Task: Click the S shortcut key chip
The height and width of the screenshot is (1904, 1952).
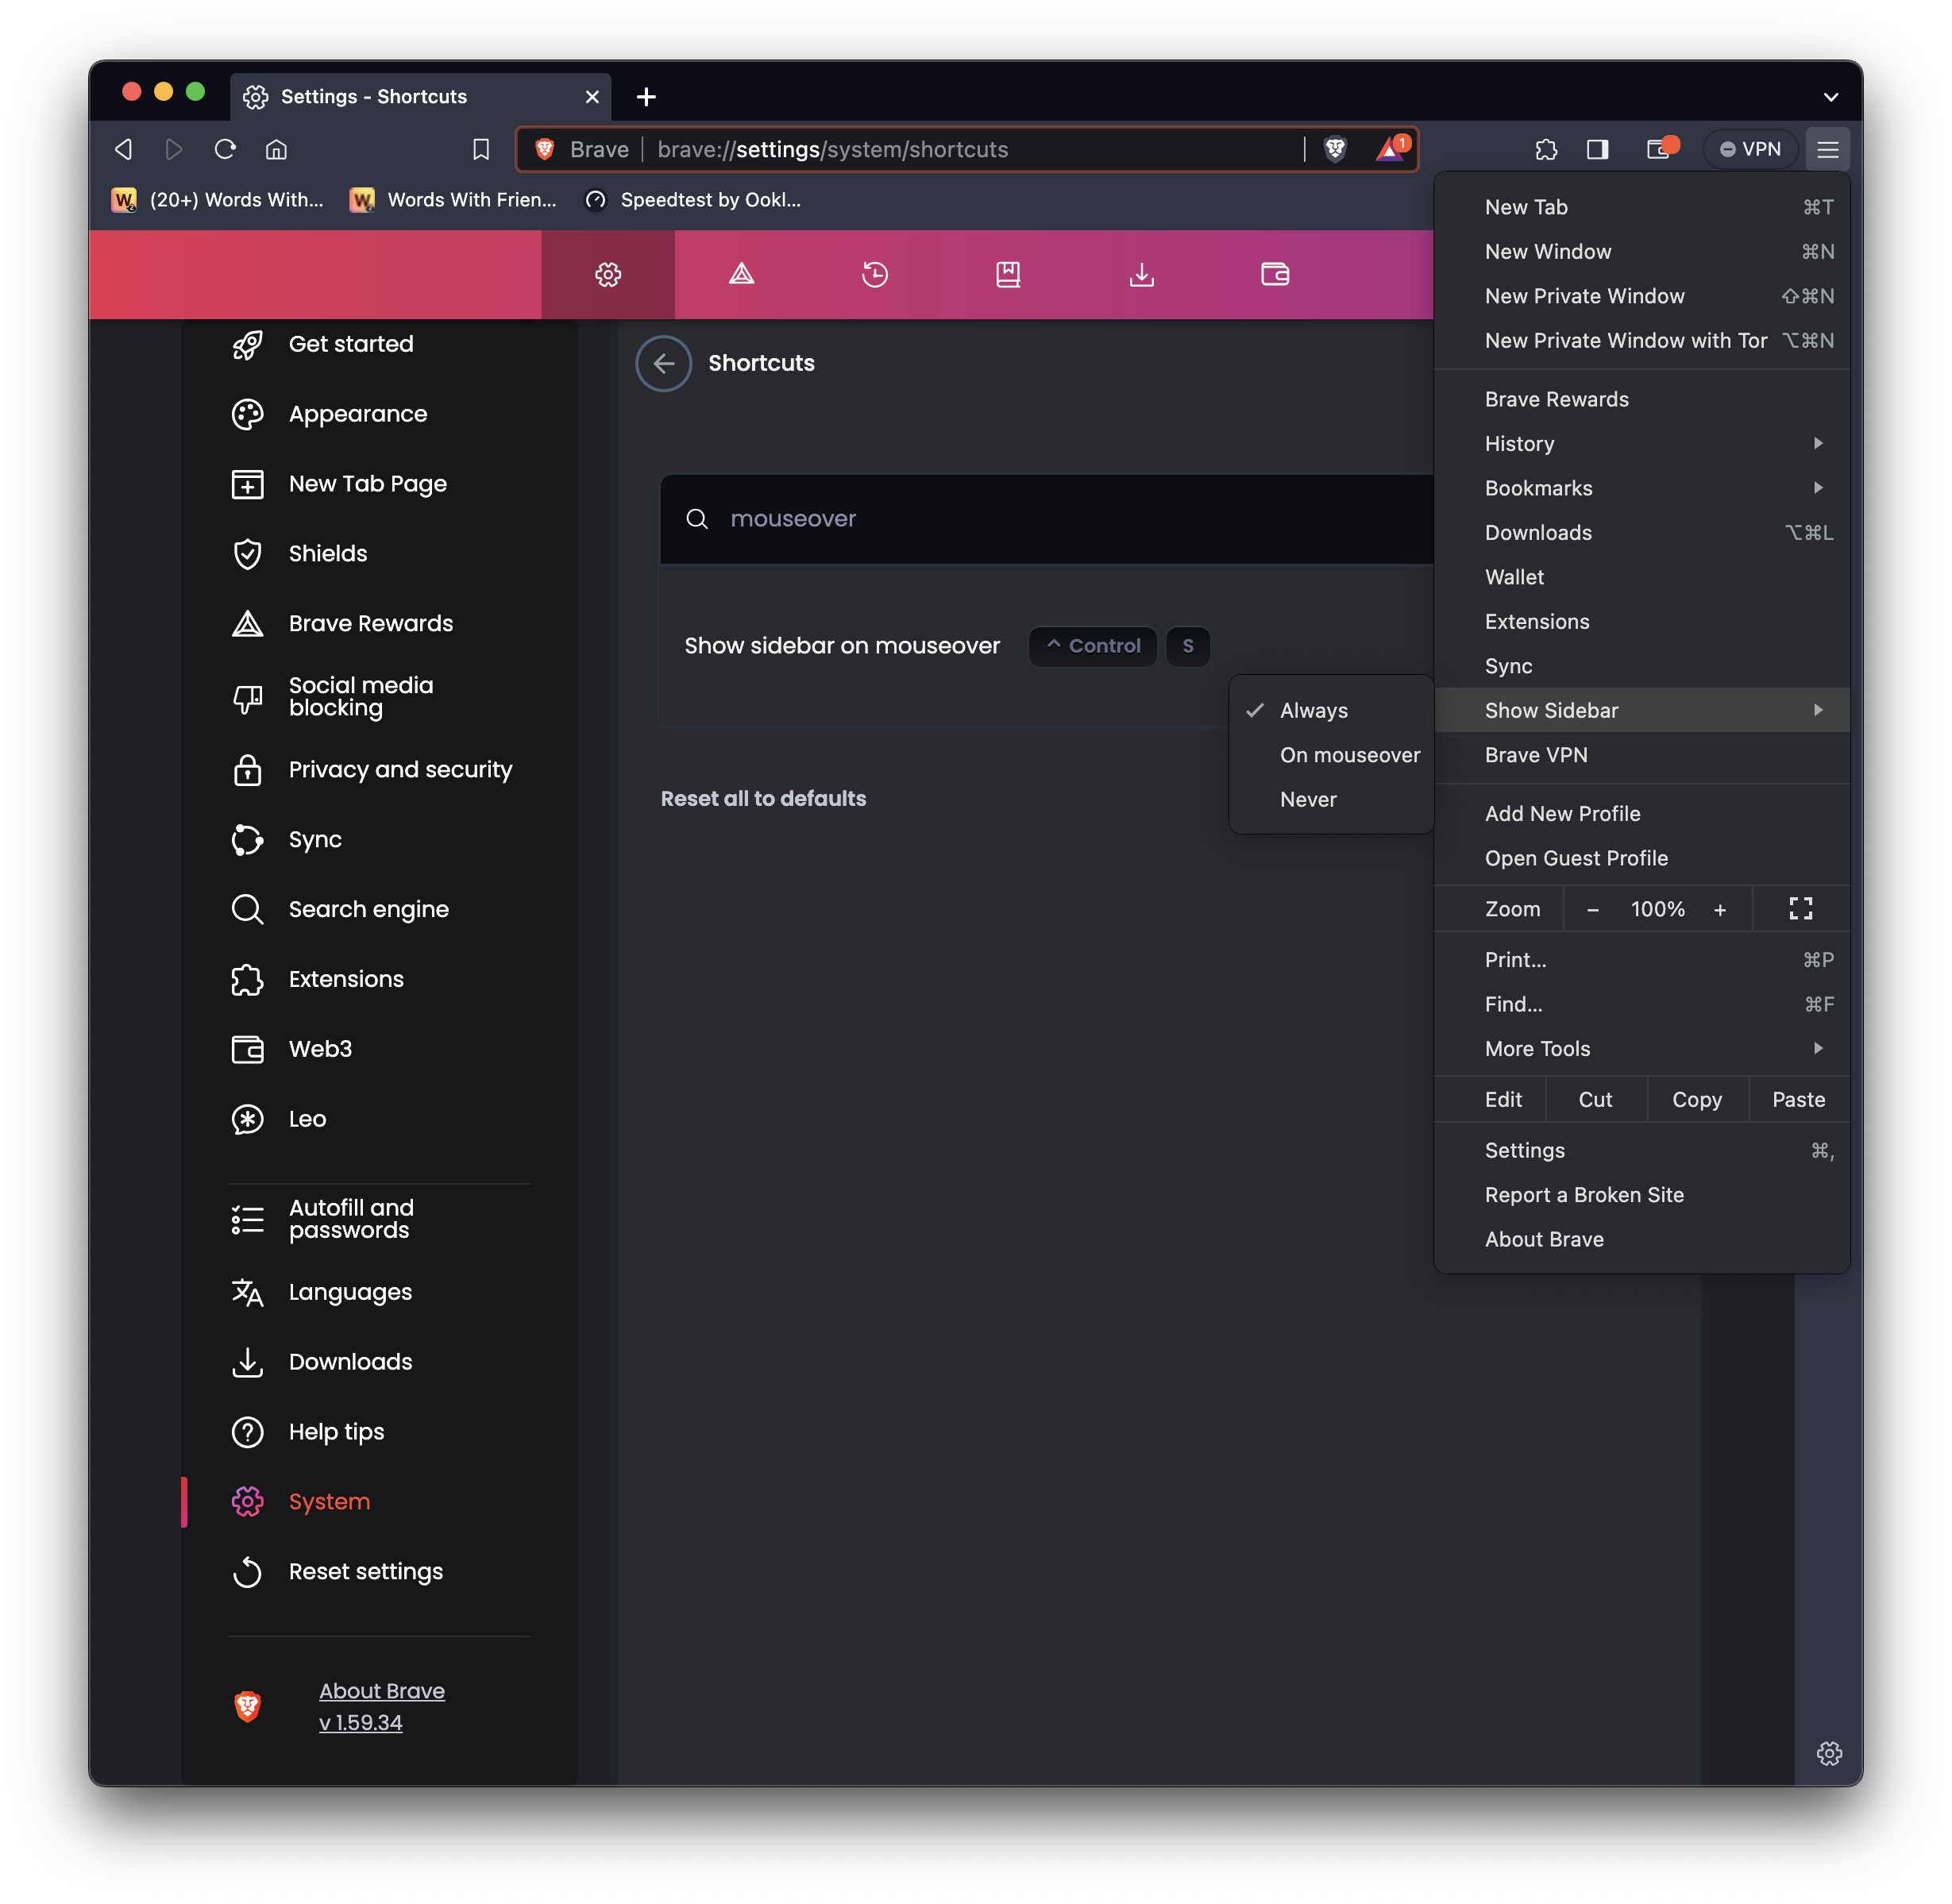Action: (x=1187, y=646)
